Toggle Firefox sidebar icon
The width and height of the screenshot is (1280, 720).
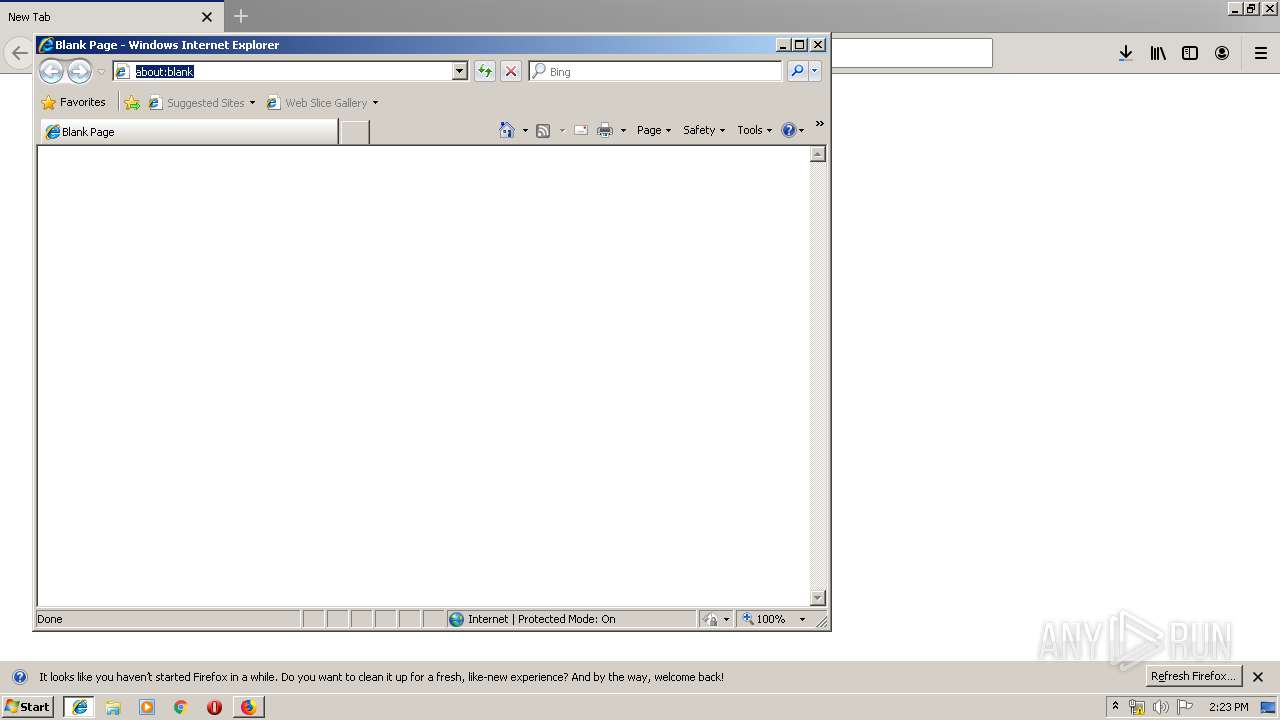point(1190,53)
